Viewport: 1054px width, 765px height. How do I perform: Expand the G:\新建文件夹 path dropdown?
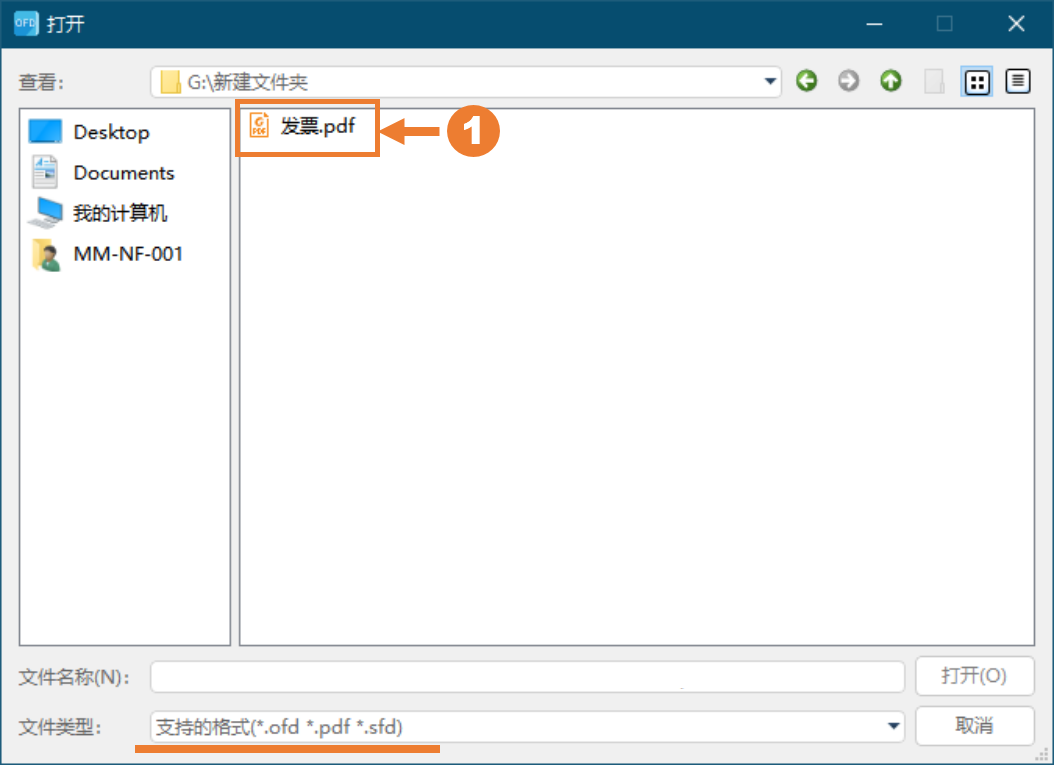[x=770, y=82]
